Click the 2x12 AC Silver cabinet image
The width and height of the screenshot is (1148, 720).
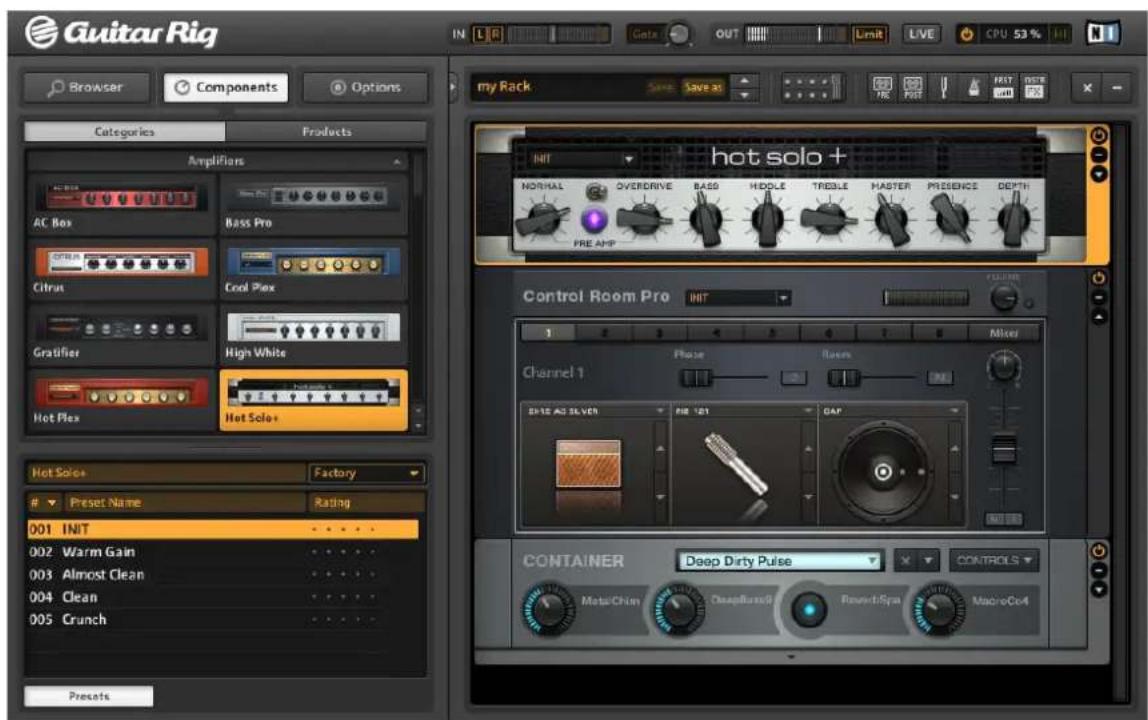(588, 464)
